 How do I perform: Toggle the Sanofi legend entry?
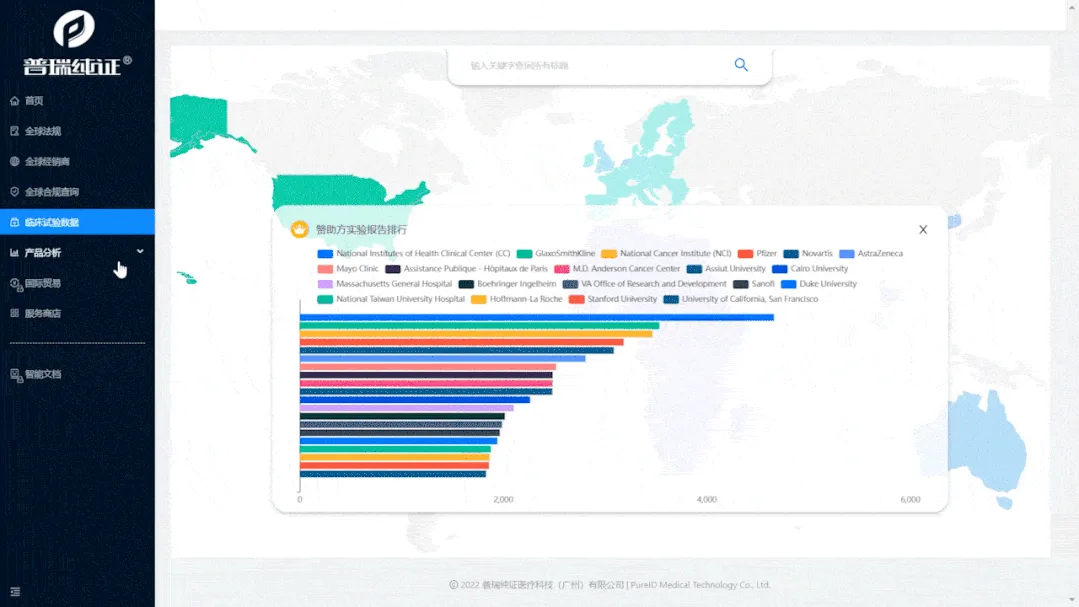[754, 284]
